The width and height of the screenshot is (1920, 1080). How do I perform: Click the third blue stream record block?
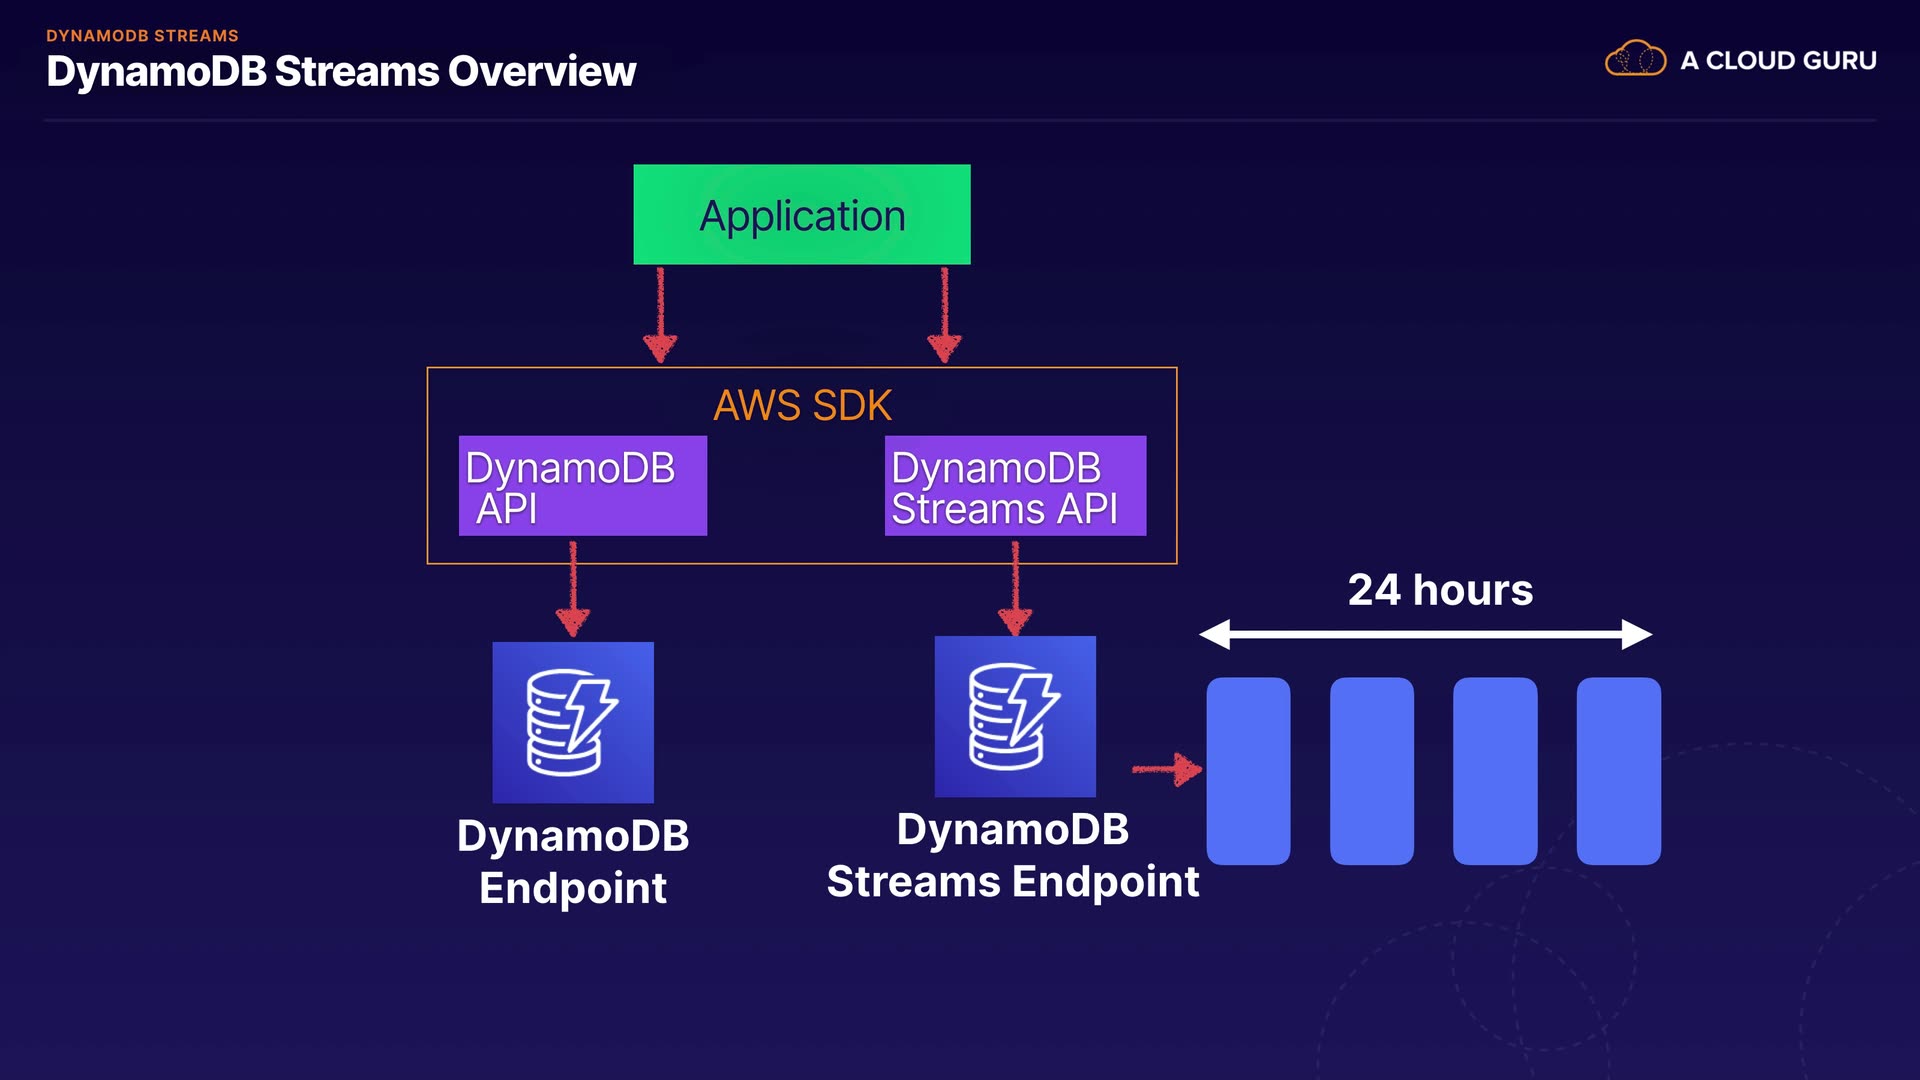point(1495,771)
